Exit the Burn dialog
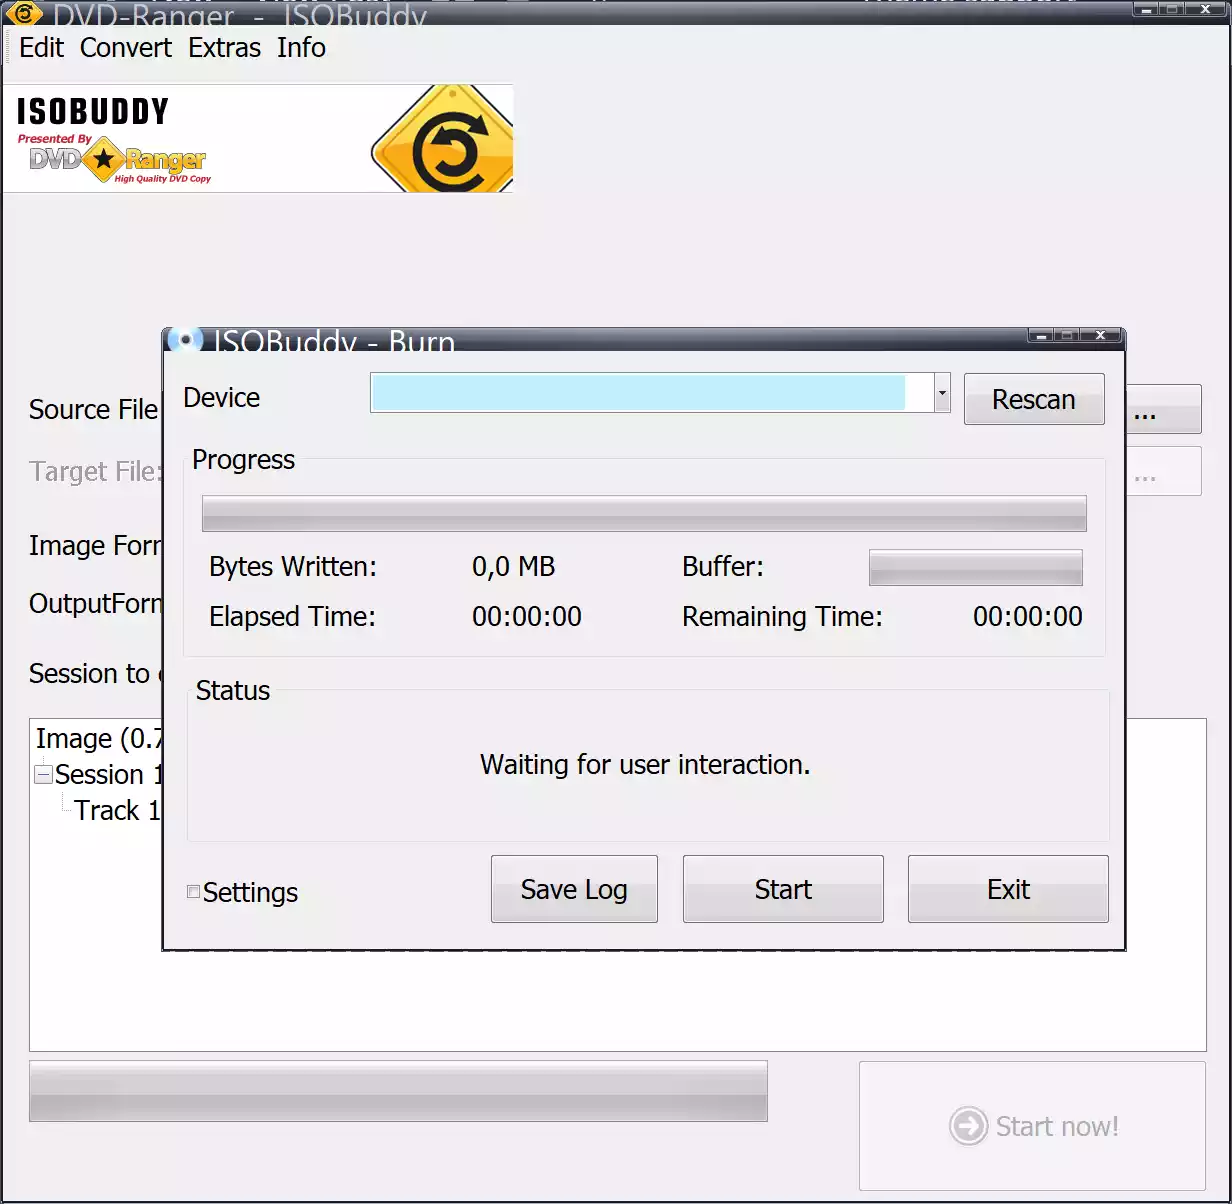This screenshot has width=1232, height=1204. click(x=1007, y=889)
